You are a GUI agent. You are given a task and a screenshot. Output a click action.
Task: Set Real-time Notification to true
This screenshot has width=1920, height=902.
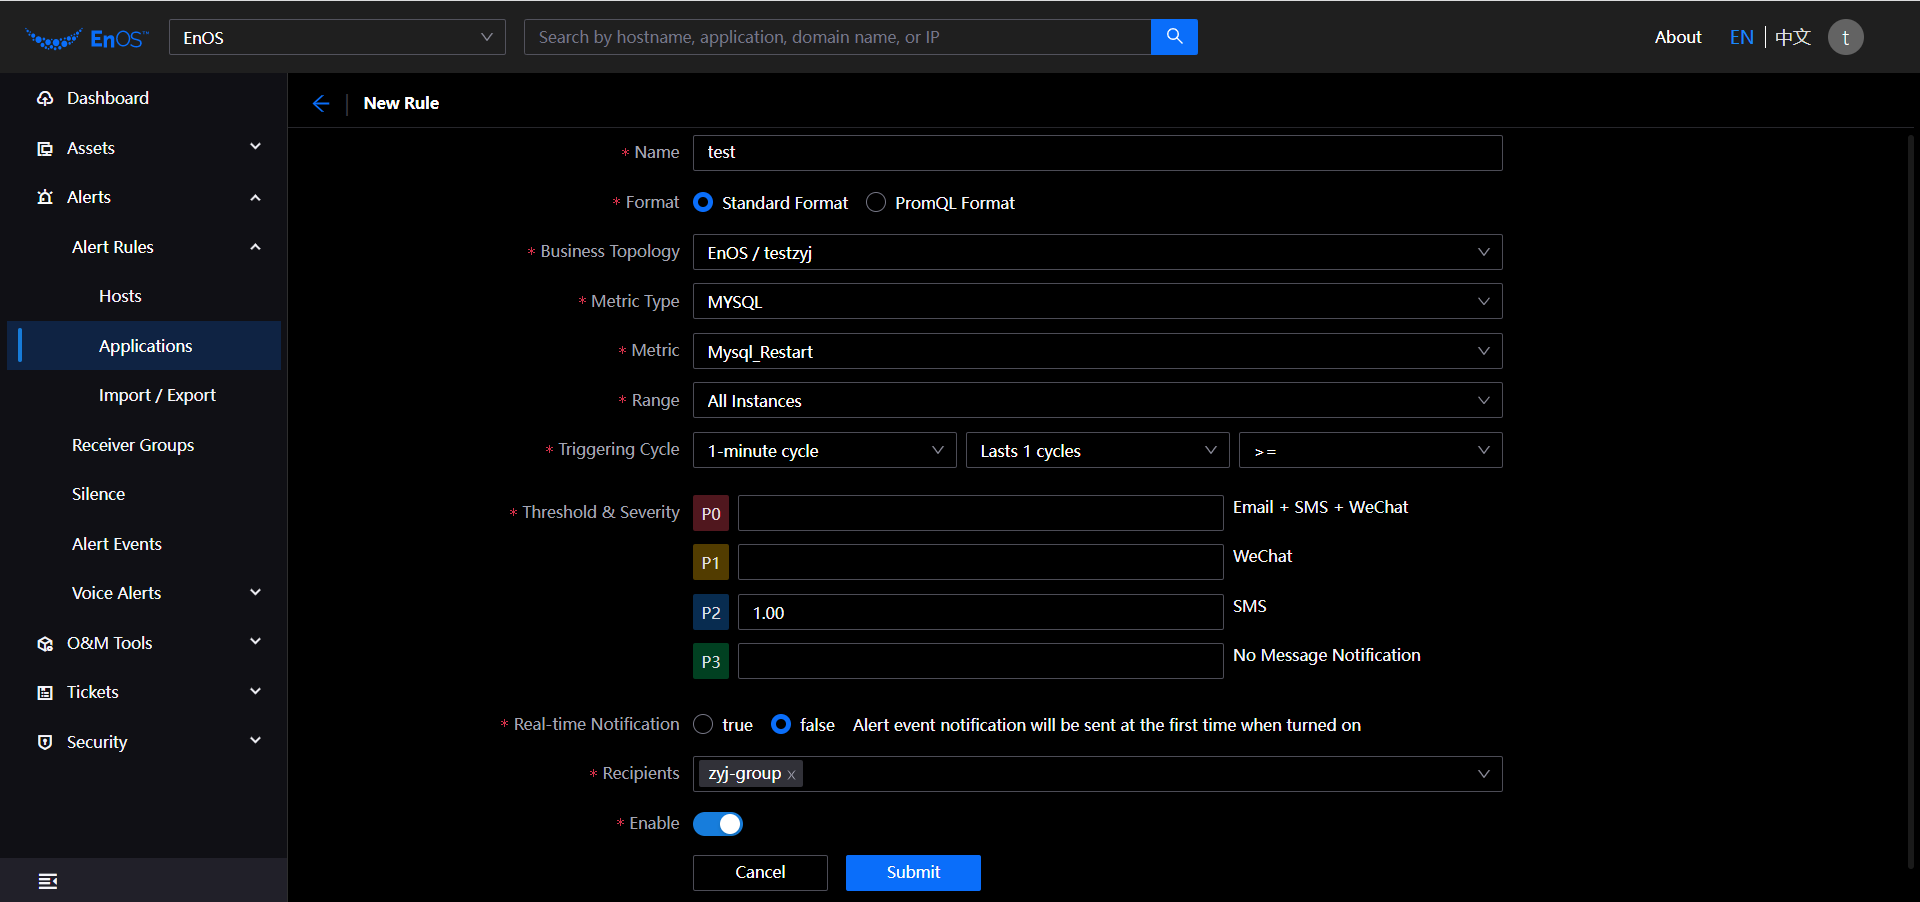pyautogui.click(x=703, y=724)
